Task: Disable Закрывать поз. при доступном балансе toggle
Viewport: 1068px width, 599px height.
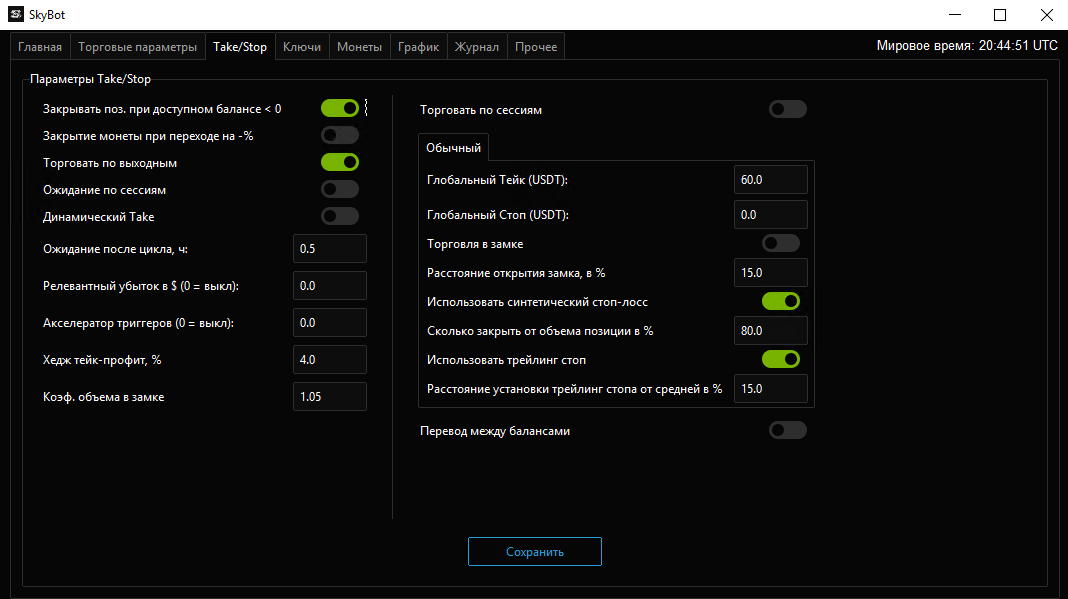Action: [340, 108]
